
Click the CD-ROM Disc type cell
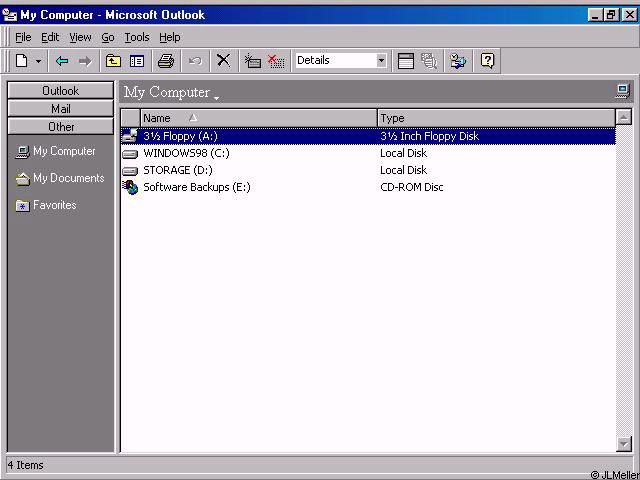[x=411, y=187]
